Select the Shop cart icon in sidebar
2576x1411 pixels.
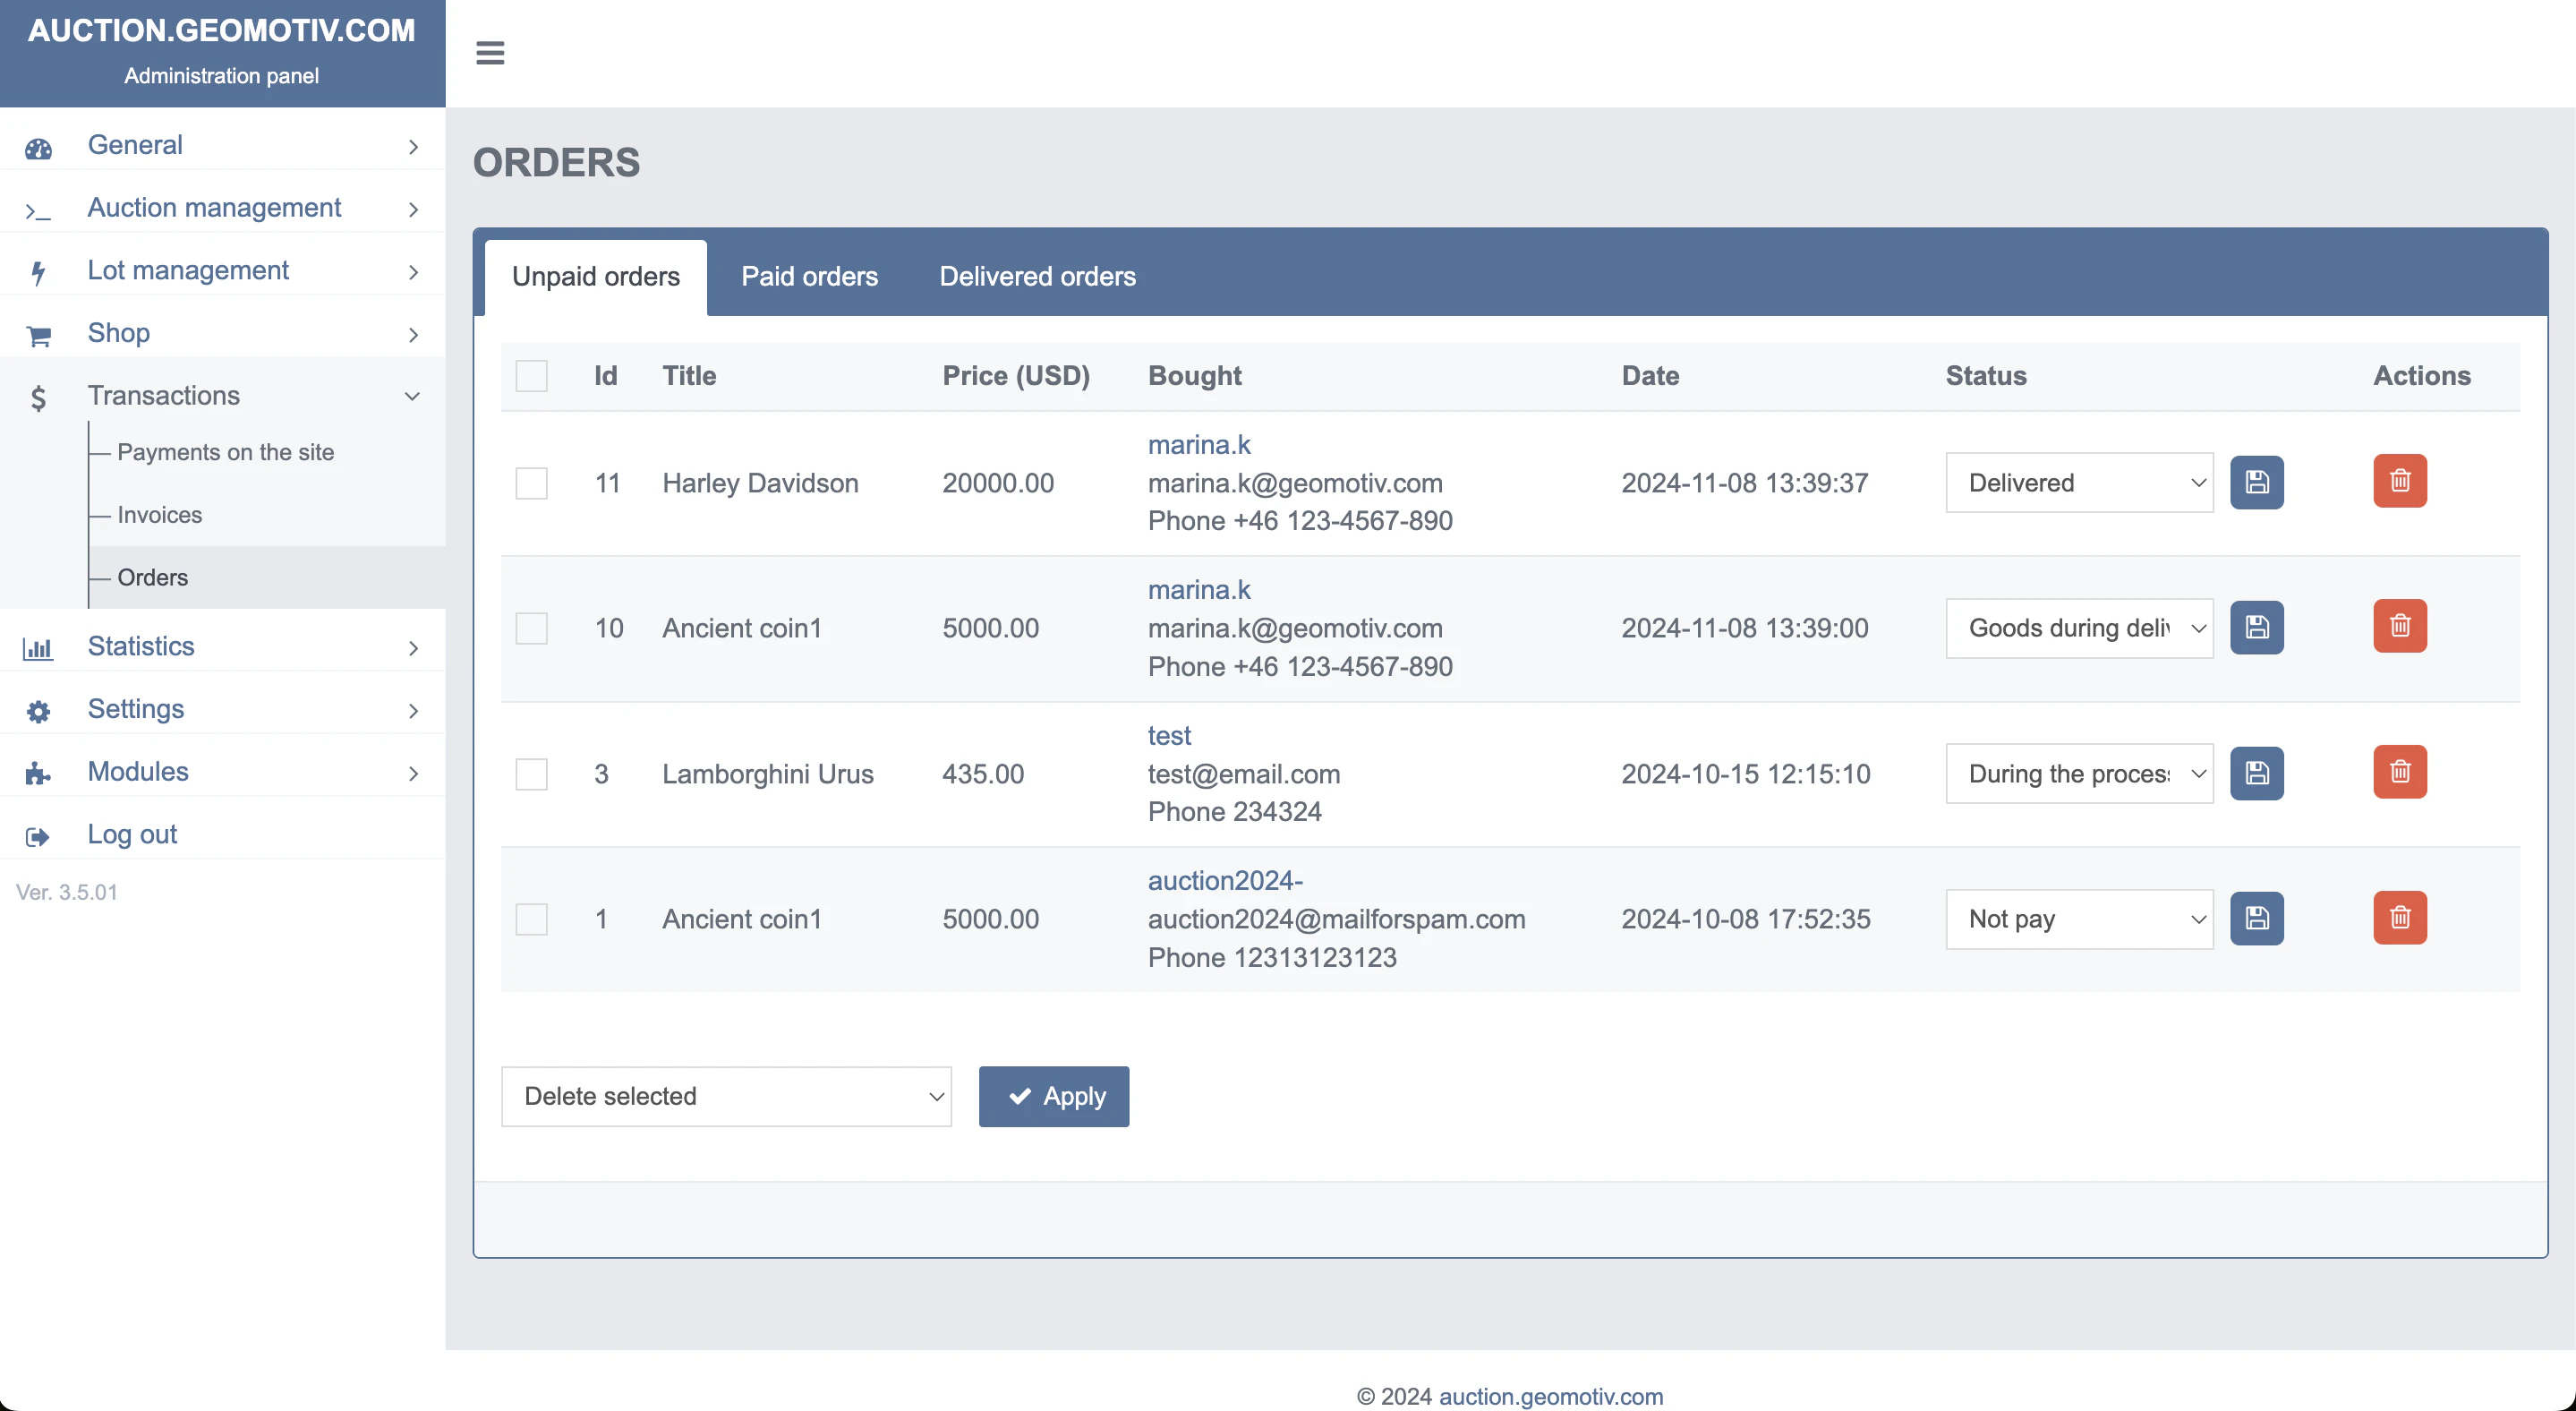click(x=38, y=334)
